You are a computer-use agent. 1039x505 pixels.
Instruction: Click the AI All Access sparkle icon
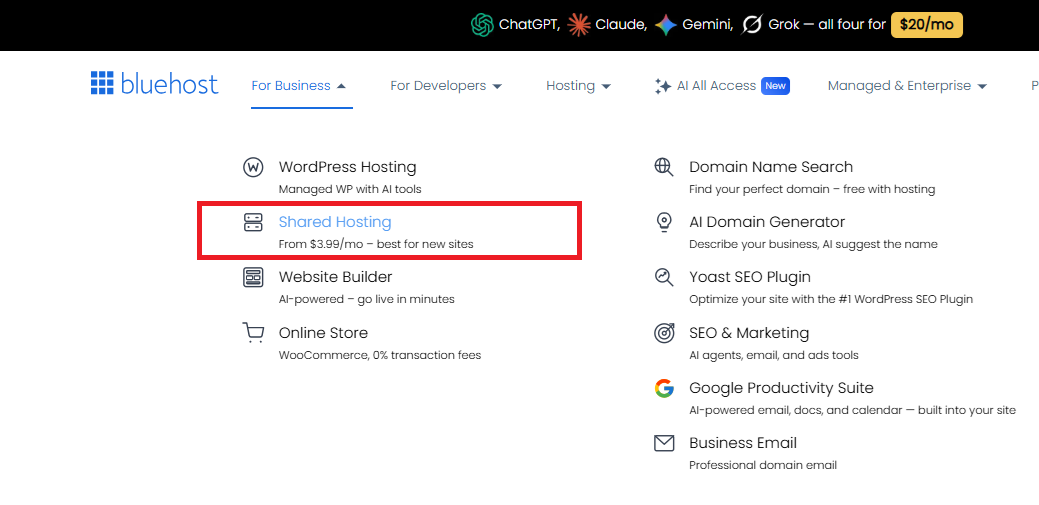click(663, 85)
